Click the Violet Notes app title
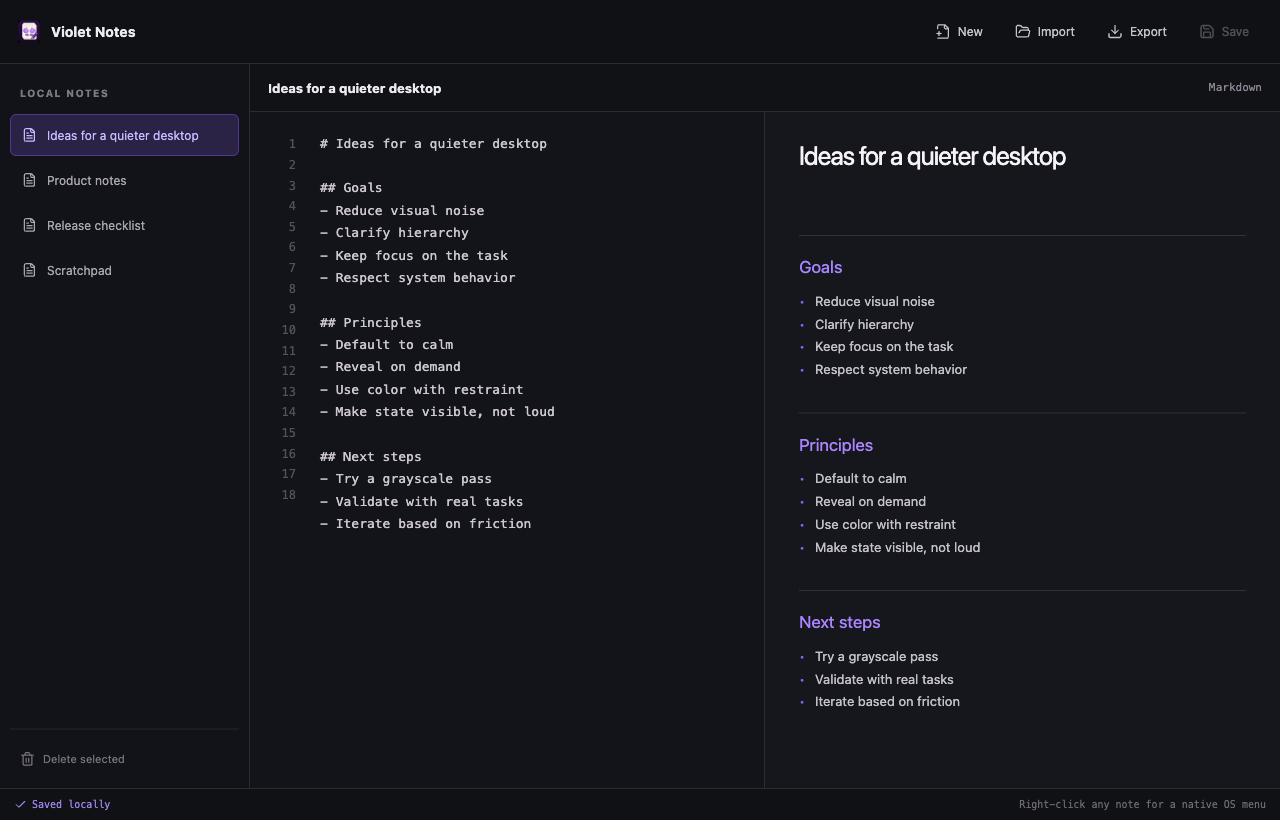This screenshot has width=1280, height=820. click(93, 32)
